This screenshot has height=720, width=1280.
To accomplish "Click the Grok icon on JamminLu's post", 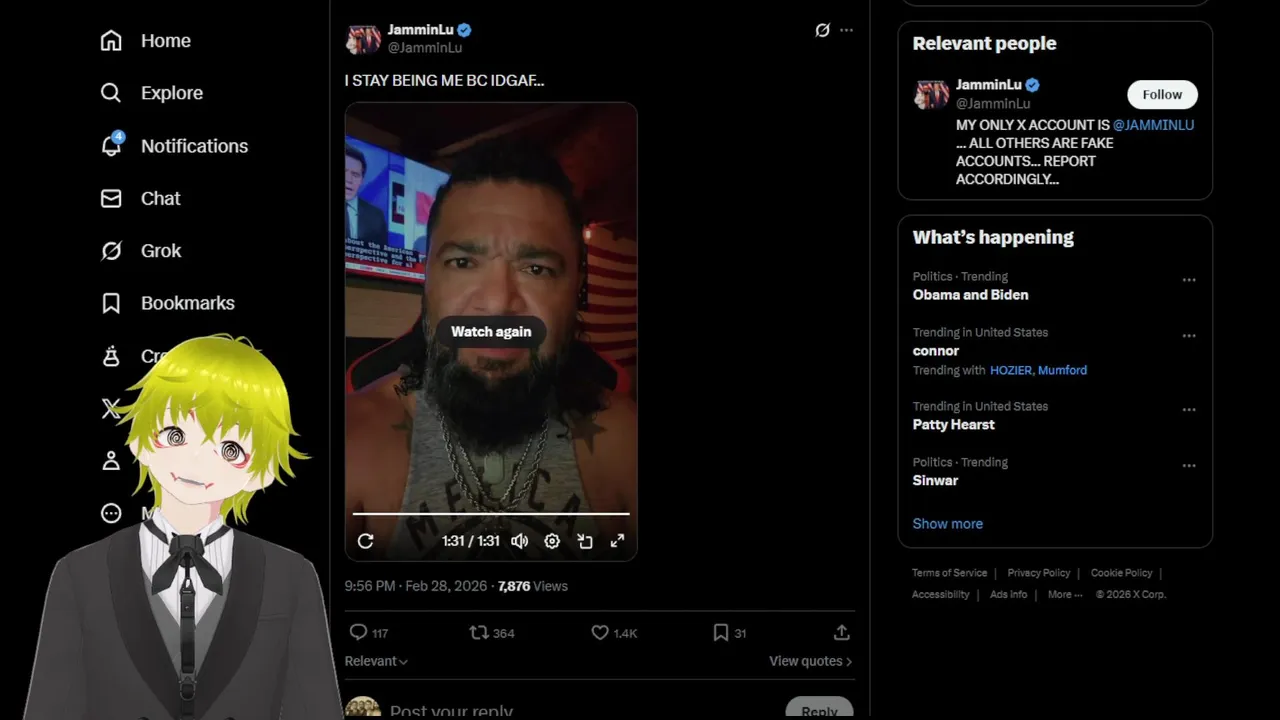I will 822,30.
